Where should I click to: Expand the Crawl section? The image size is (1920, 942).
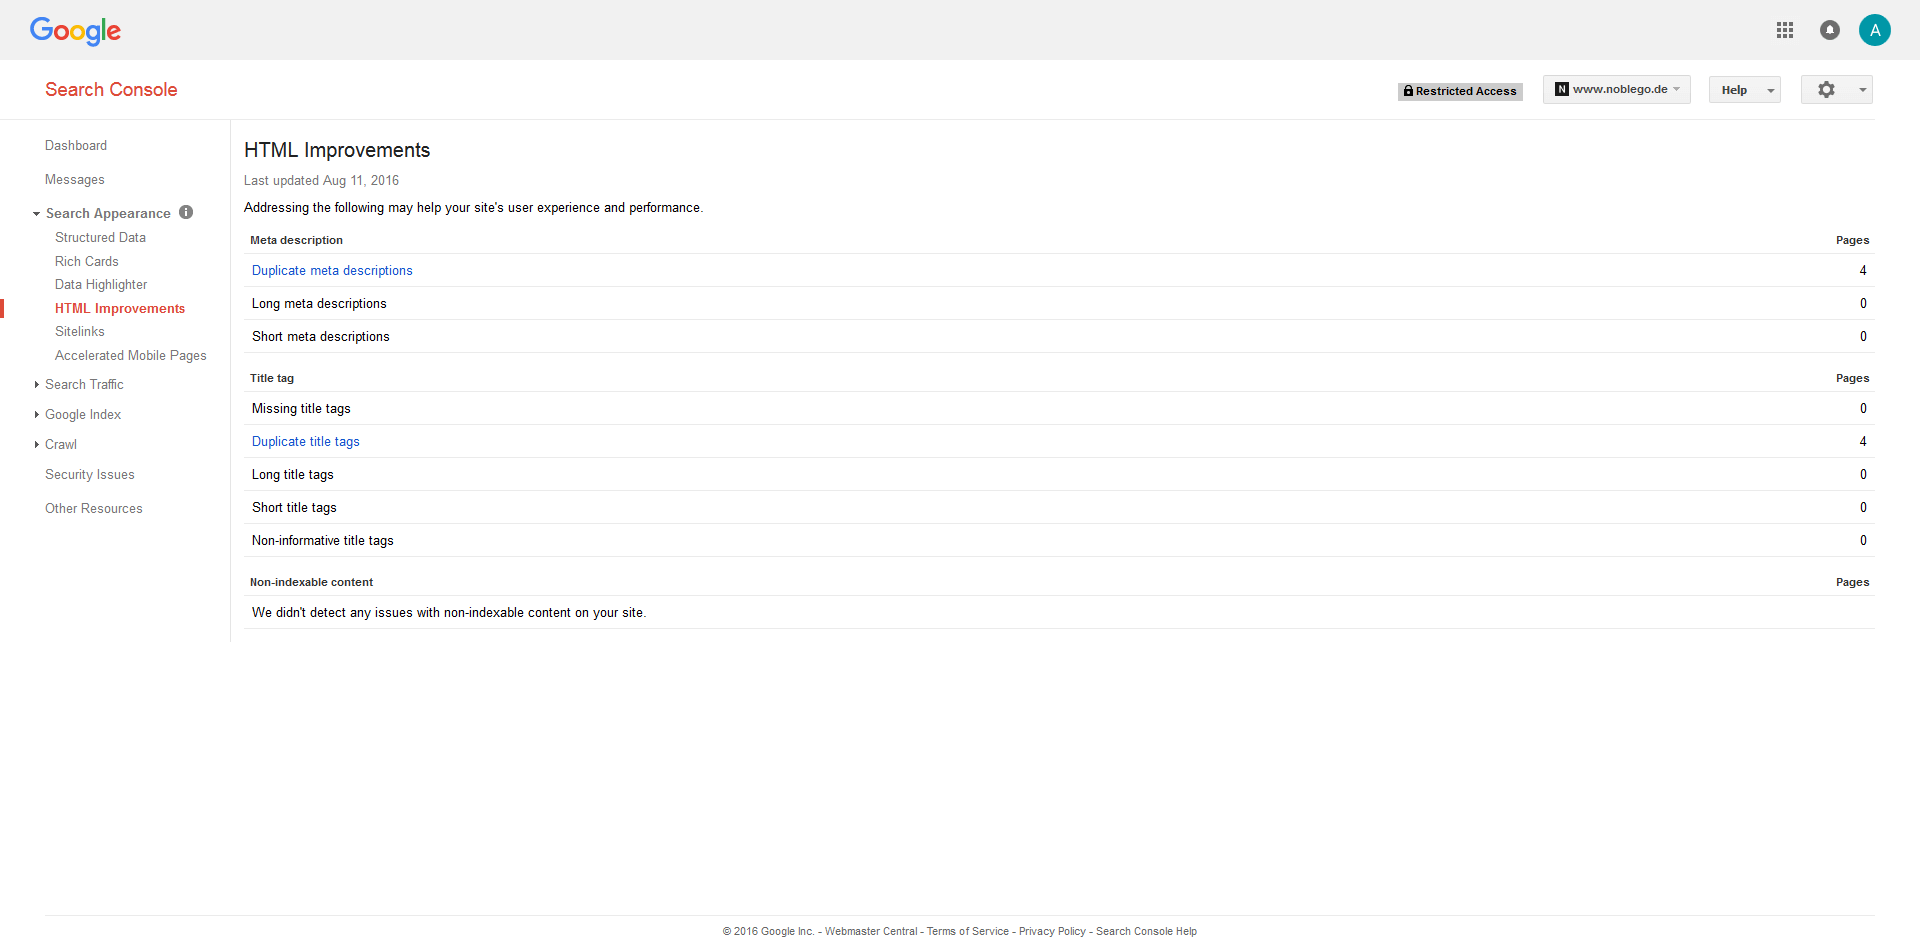tap(61, 444)
